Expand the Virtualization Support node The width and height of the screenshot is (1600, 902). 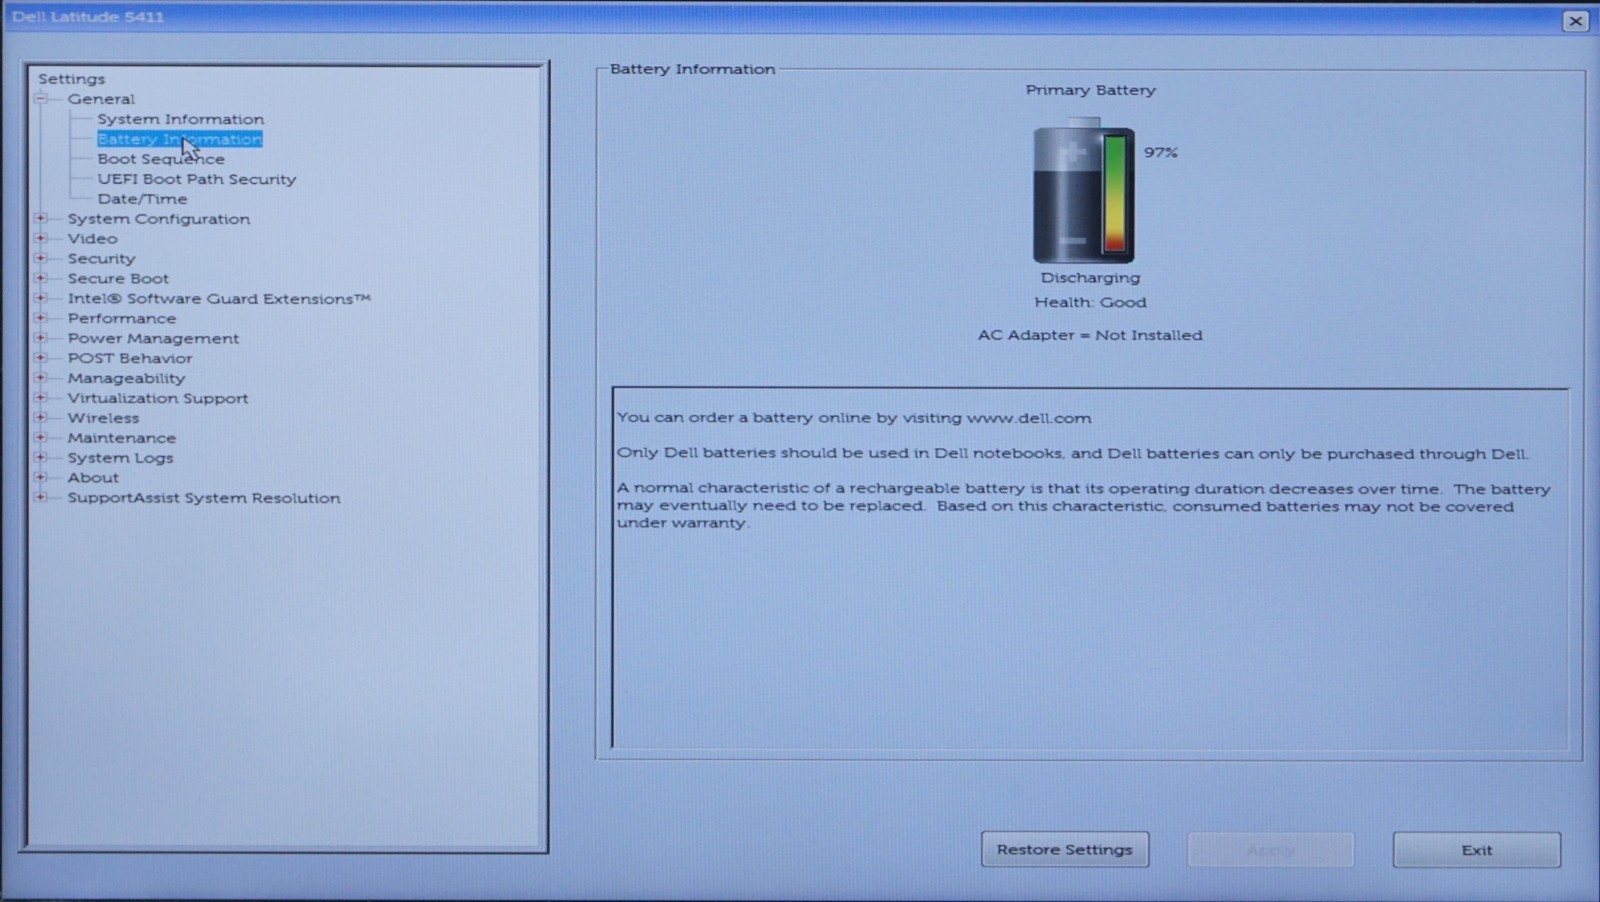point(41,397)
